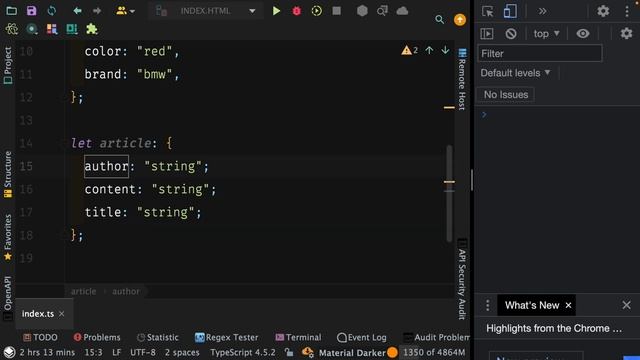This screenshot has width=640, height=360.
Task: Open DevTools settings gear in the top row
Action: (x=603, y=11)
